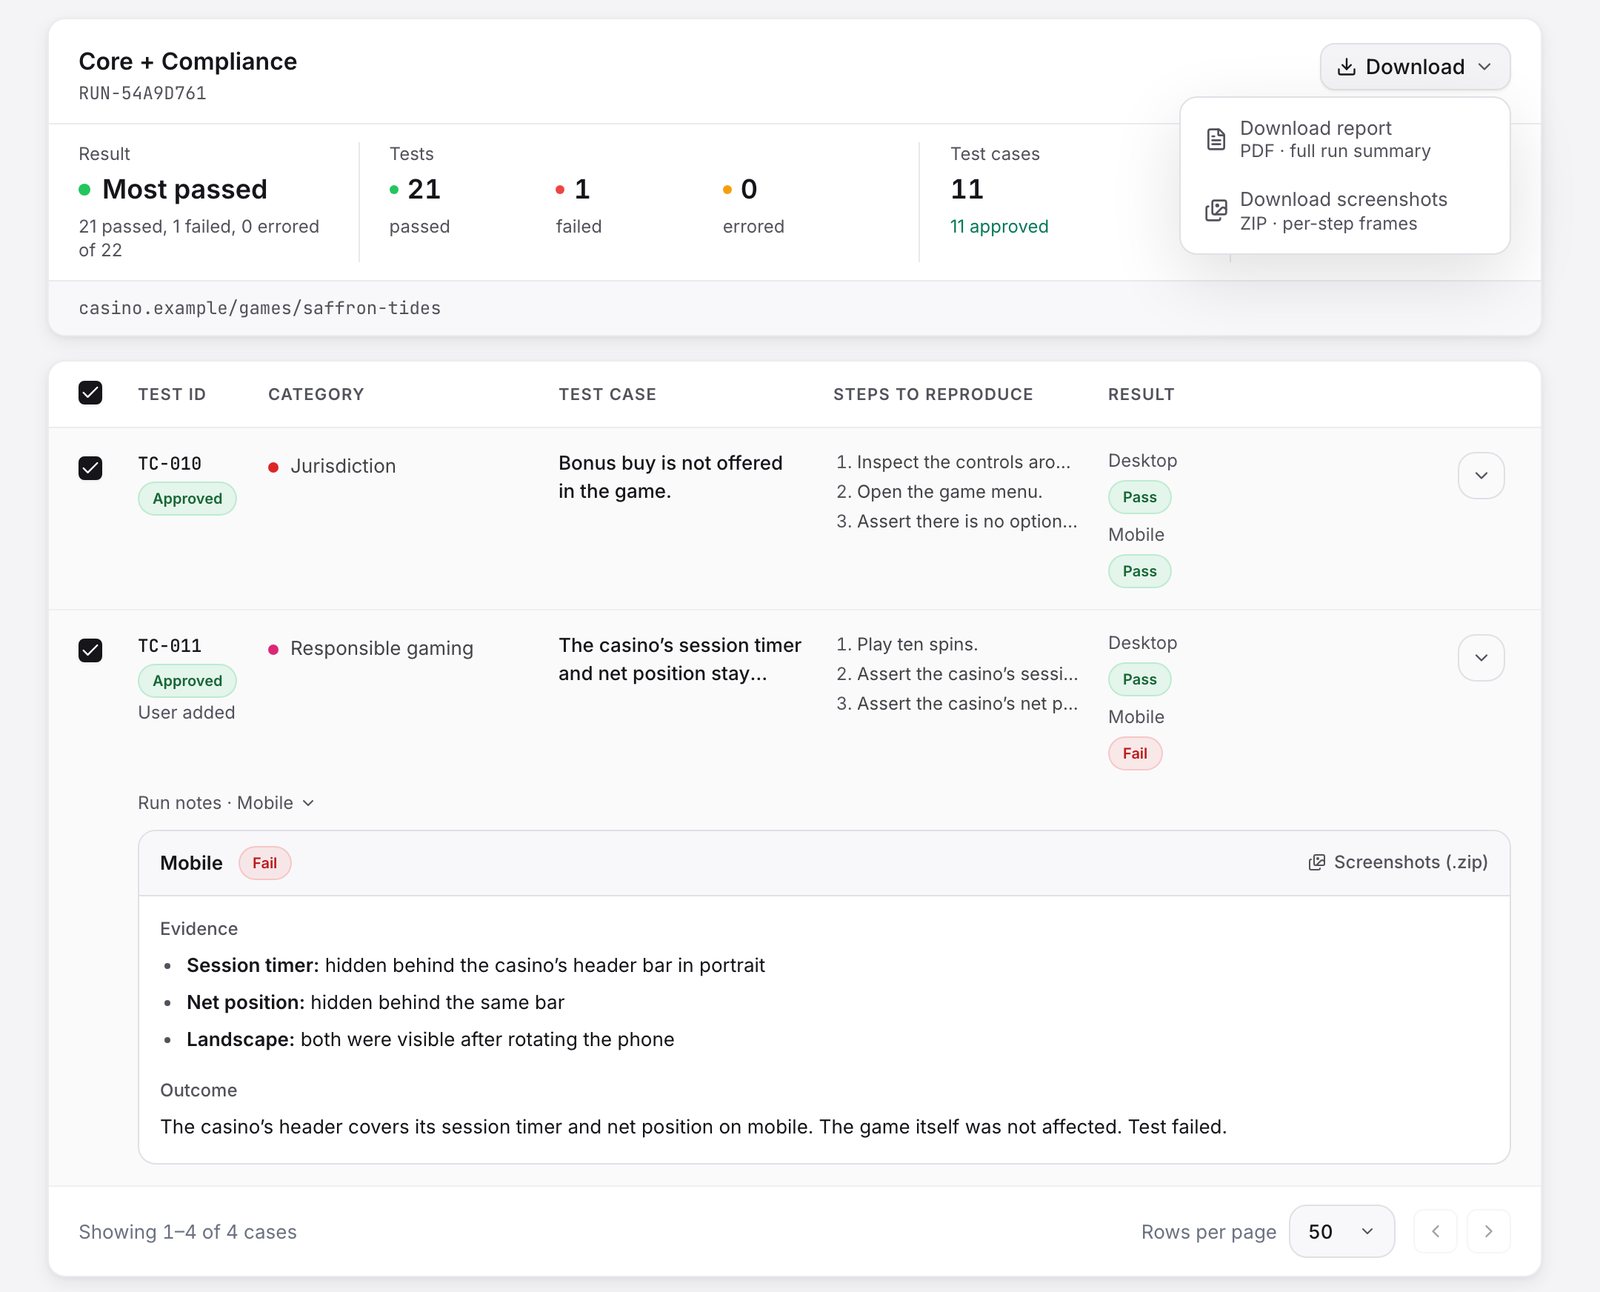Viewport: 1600px width, 1292px height.
Task: Click the 'Showing 1–4 of 4 cases' text
Action: [188, 1232]
